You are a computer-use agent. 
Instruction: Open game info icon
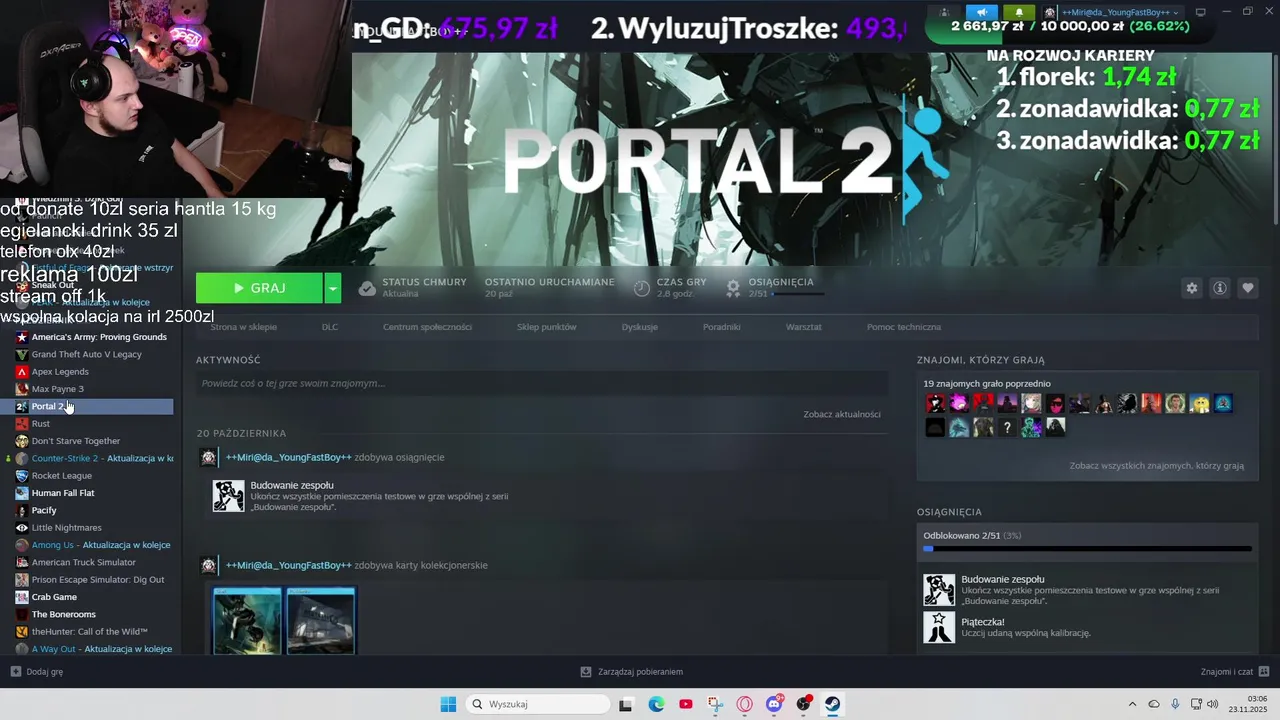(x=1220, y=288)
